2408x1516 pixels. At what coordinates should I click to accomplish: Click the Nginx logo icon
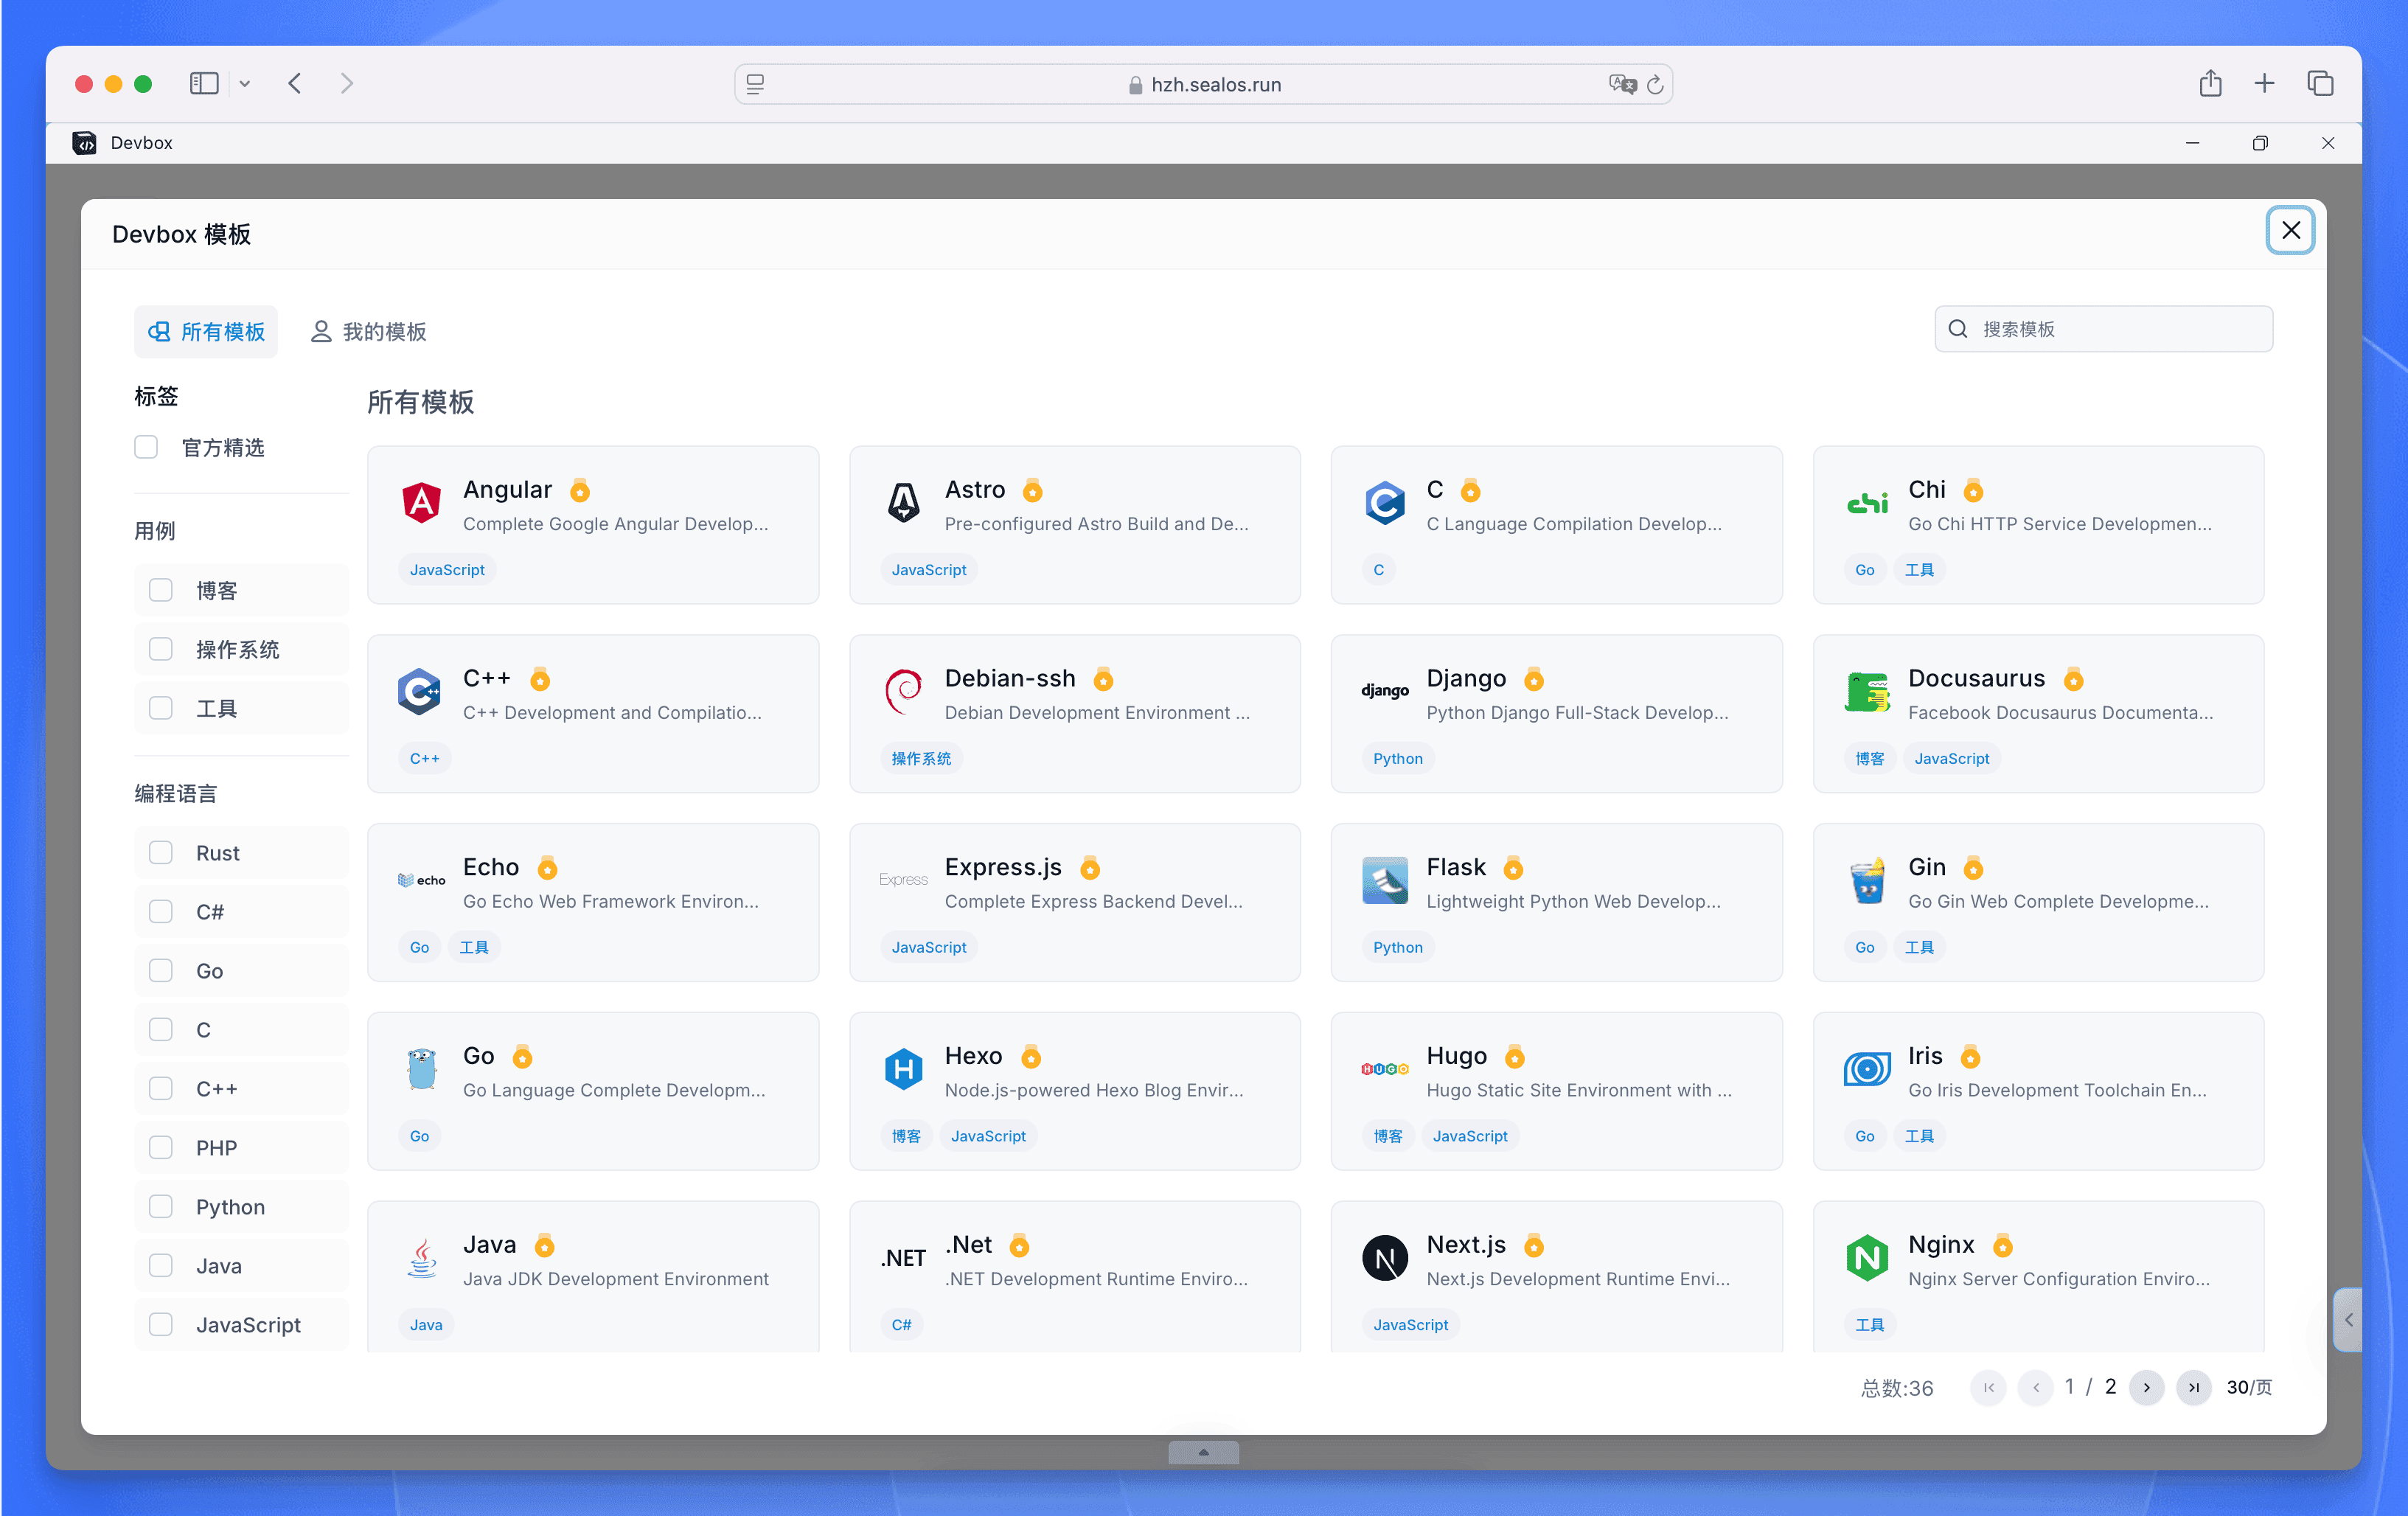[1867, 1258]
